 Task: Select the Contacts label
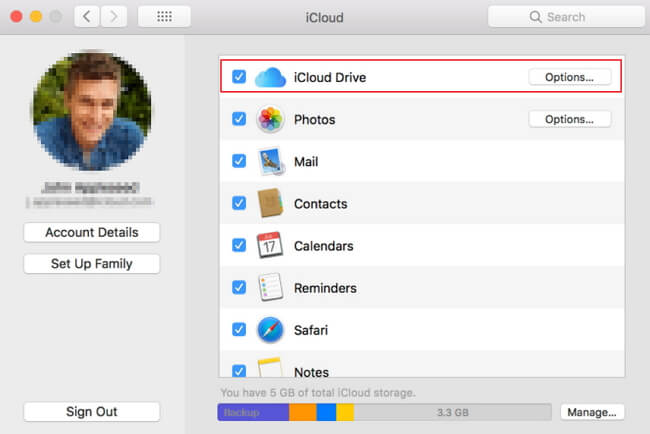point(320,204)
